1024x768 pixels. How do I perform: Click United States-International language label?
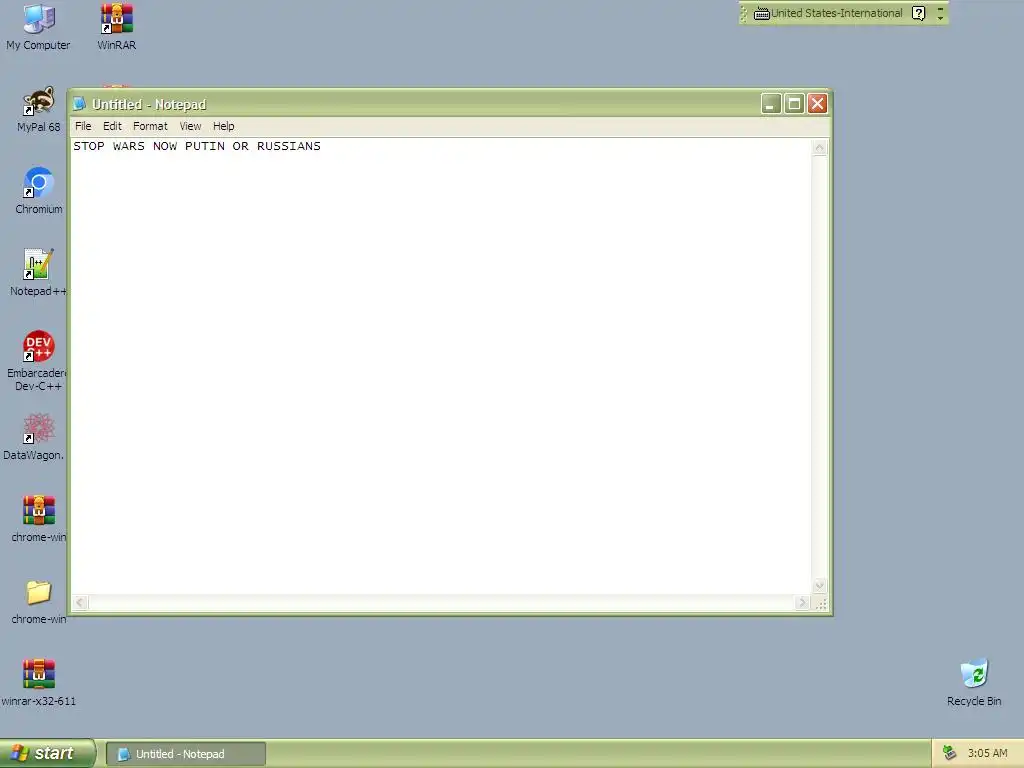837,13
